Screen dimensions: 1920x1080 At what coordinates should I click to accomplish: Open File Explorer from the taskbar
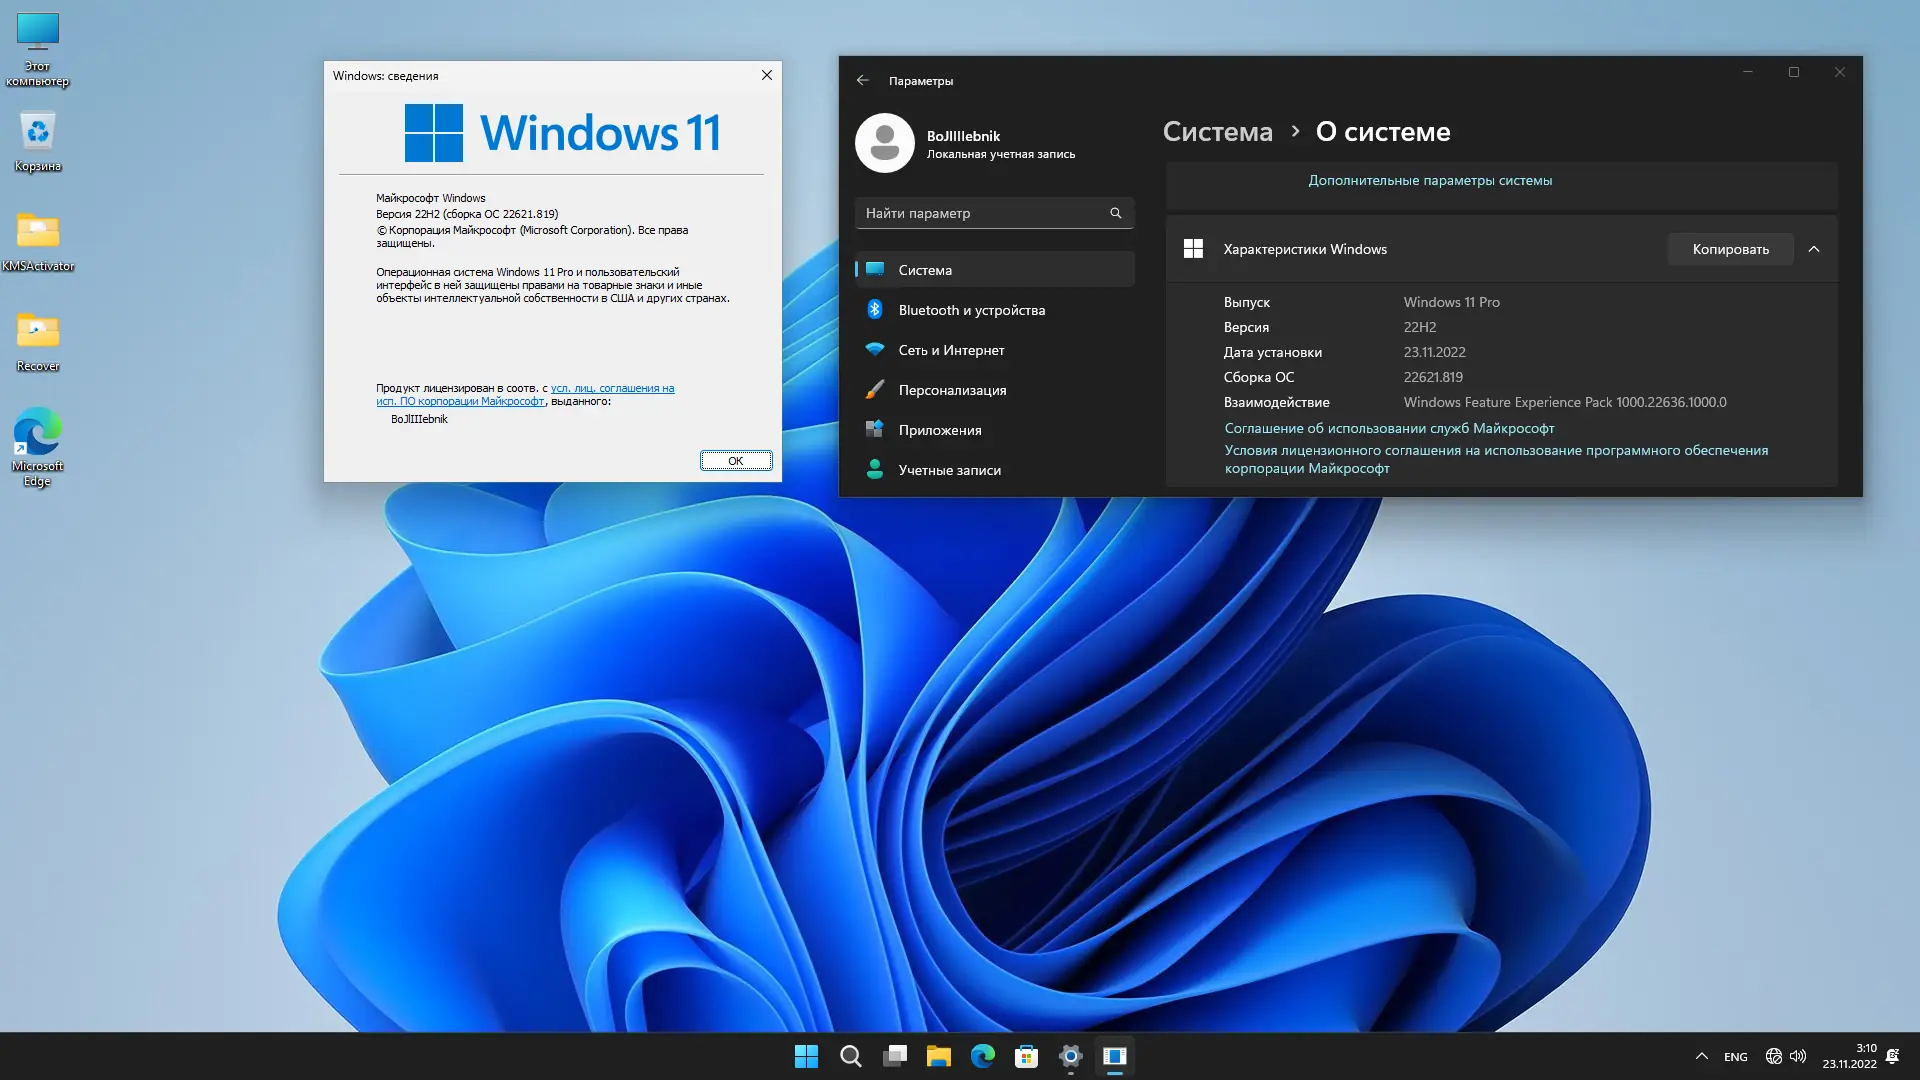point(938,1056)
